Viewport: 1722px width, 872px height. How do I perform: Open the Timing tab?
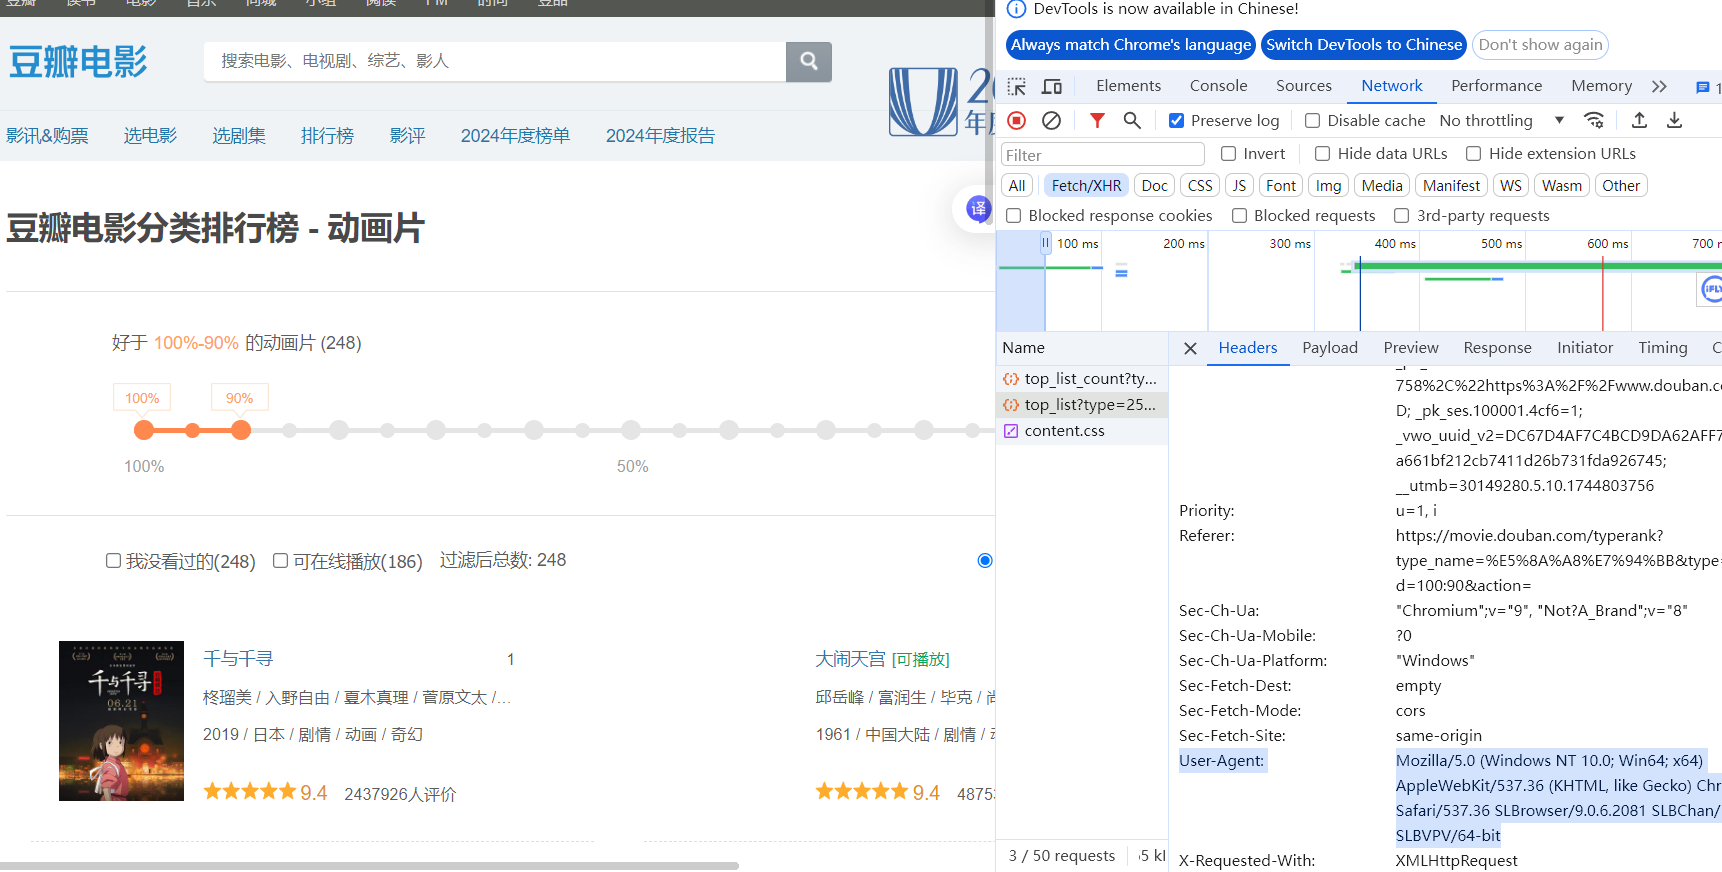(1662, 348)
